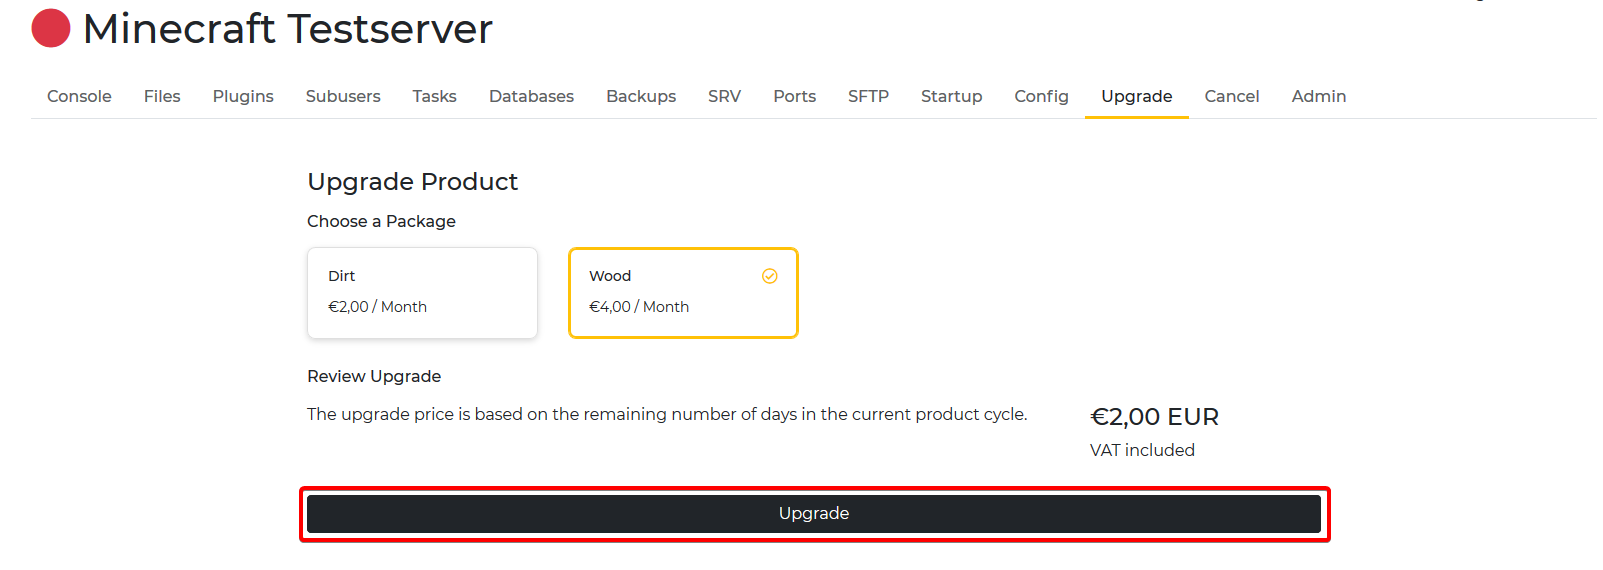Open the Cancel tab
The width and height of the screenshot is (1603, 570).
tap(1231, 96)
